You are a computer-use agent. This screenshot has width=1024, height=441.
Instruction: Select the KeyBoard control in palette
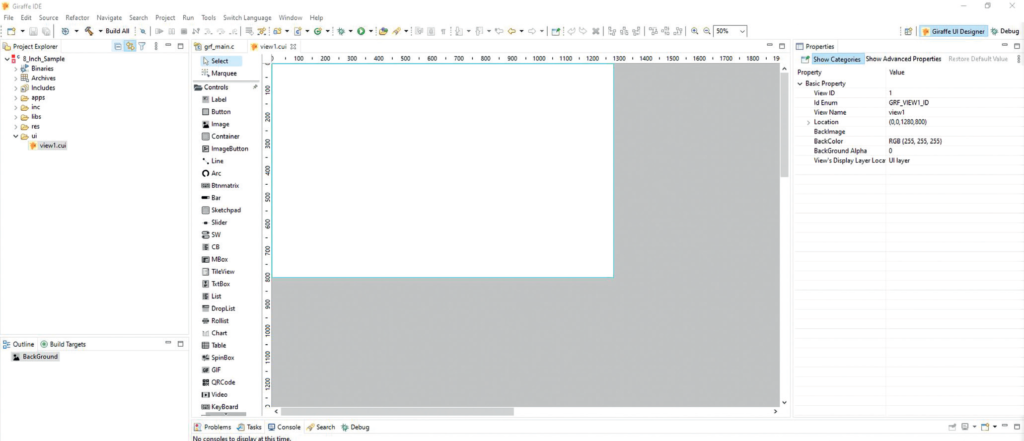tap(219, 406)
